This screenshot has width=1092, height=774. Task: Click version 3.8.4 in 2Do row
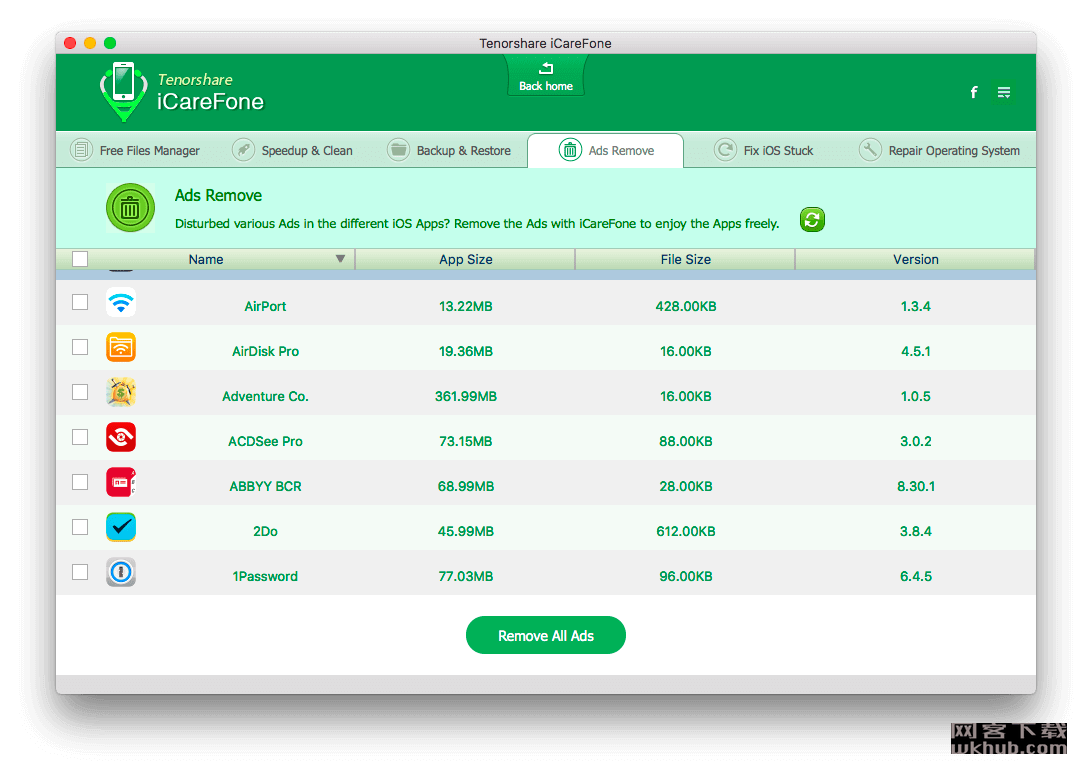pos(916,532)
